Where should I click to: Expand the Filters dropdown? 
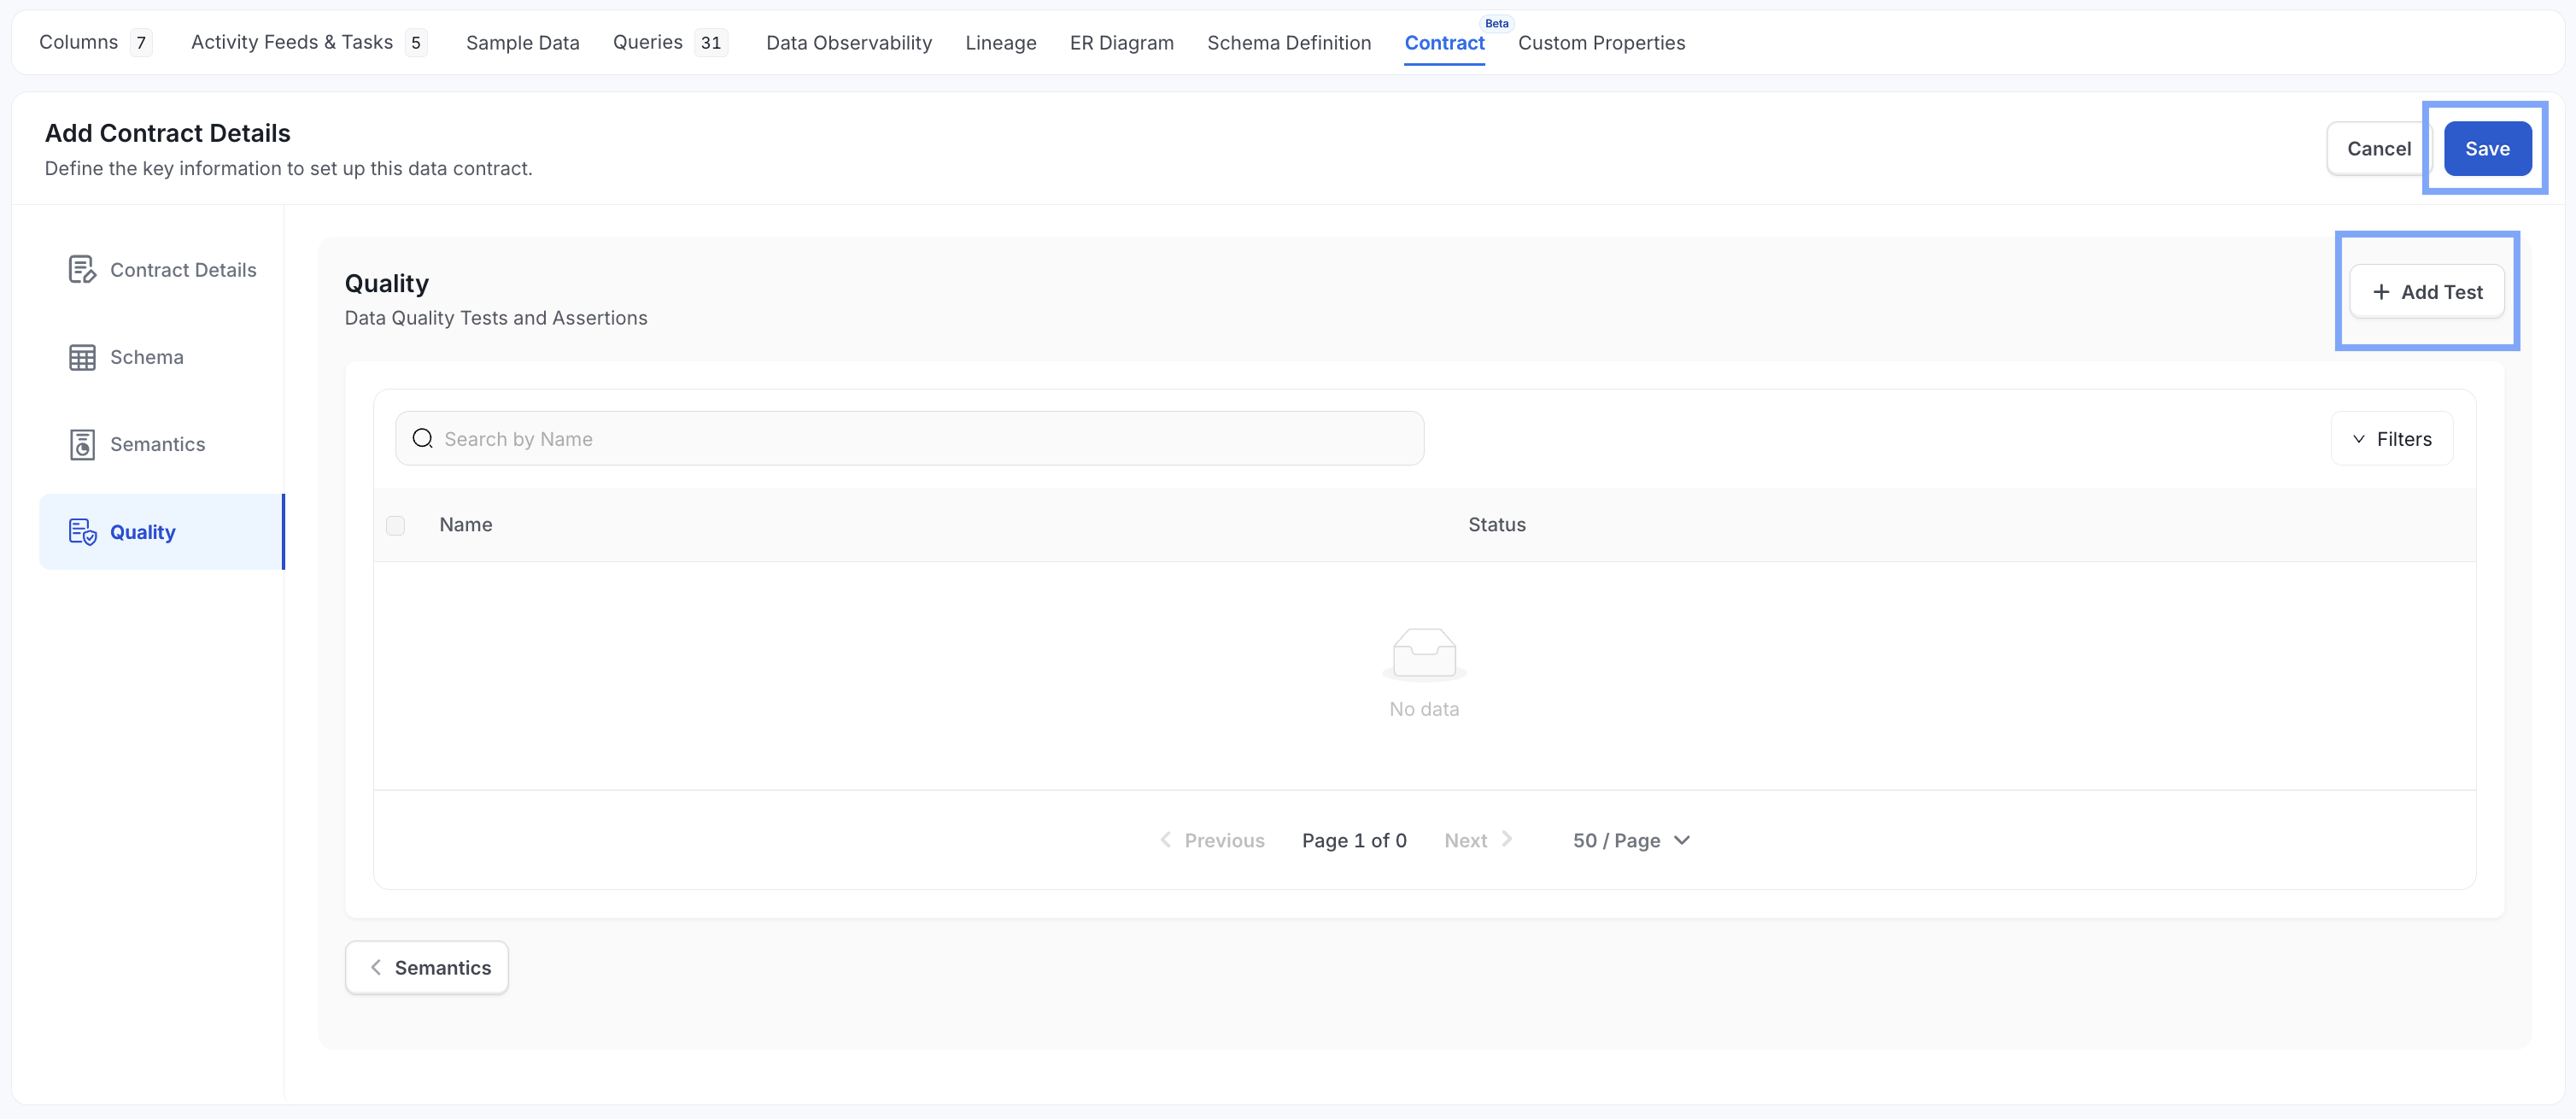click(x=2391, y=439)
